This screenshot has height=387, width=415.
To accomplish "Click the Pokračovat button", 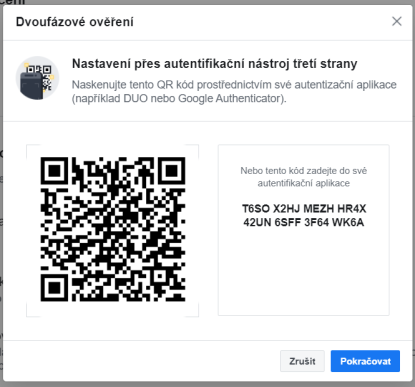I will click(365, 361).
